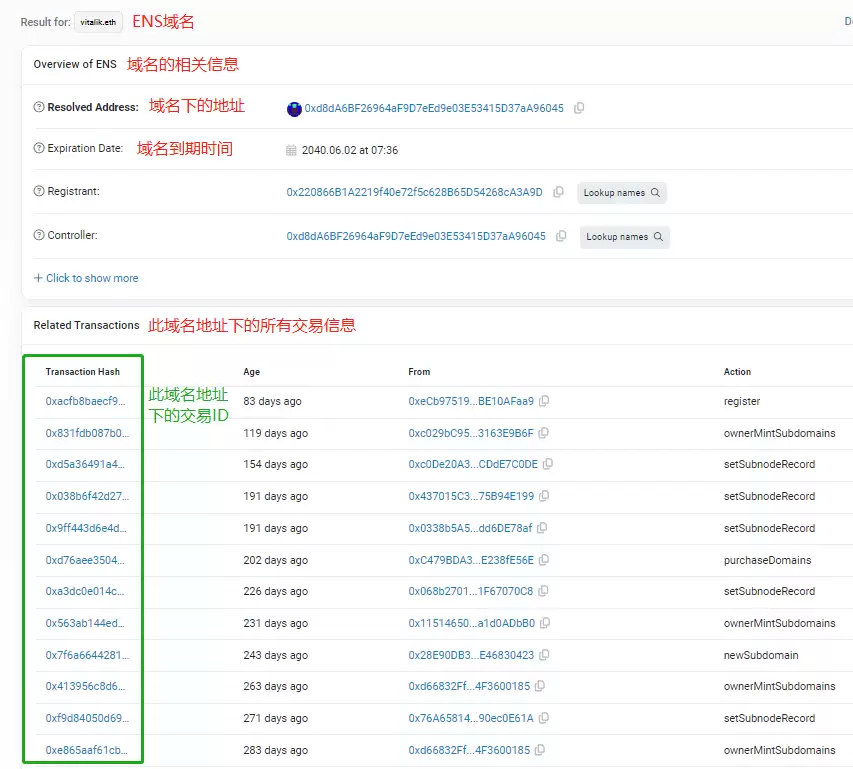853x769 pixels.
Task: Click 'Lookup names' for the Registrant
Action: click(621, 192)
